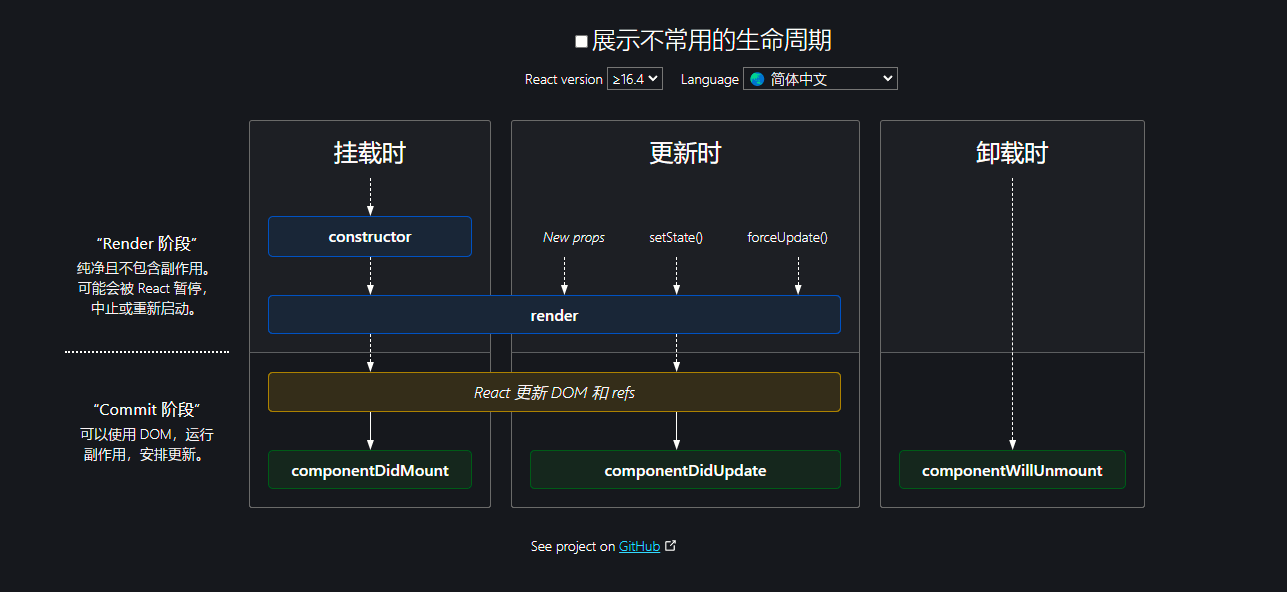Click the setState() label

click(676, 237)
